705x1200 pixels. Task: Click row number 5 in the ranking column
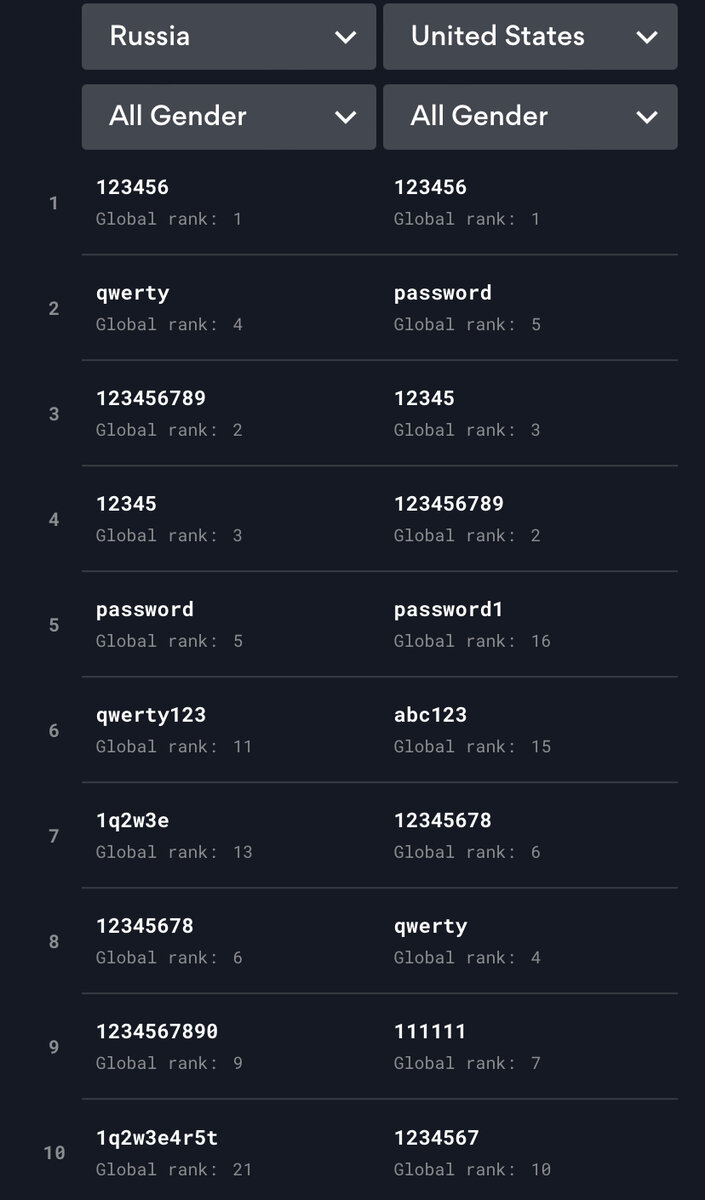click(54, 625)
